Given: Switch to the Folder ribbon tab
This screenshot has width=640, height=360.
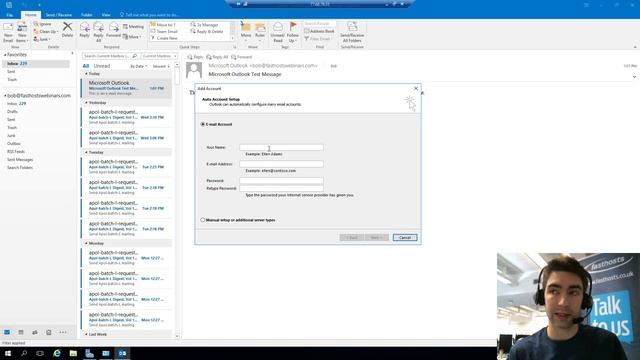Looking at the screenshot, I should (x=87, y=15).
